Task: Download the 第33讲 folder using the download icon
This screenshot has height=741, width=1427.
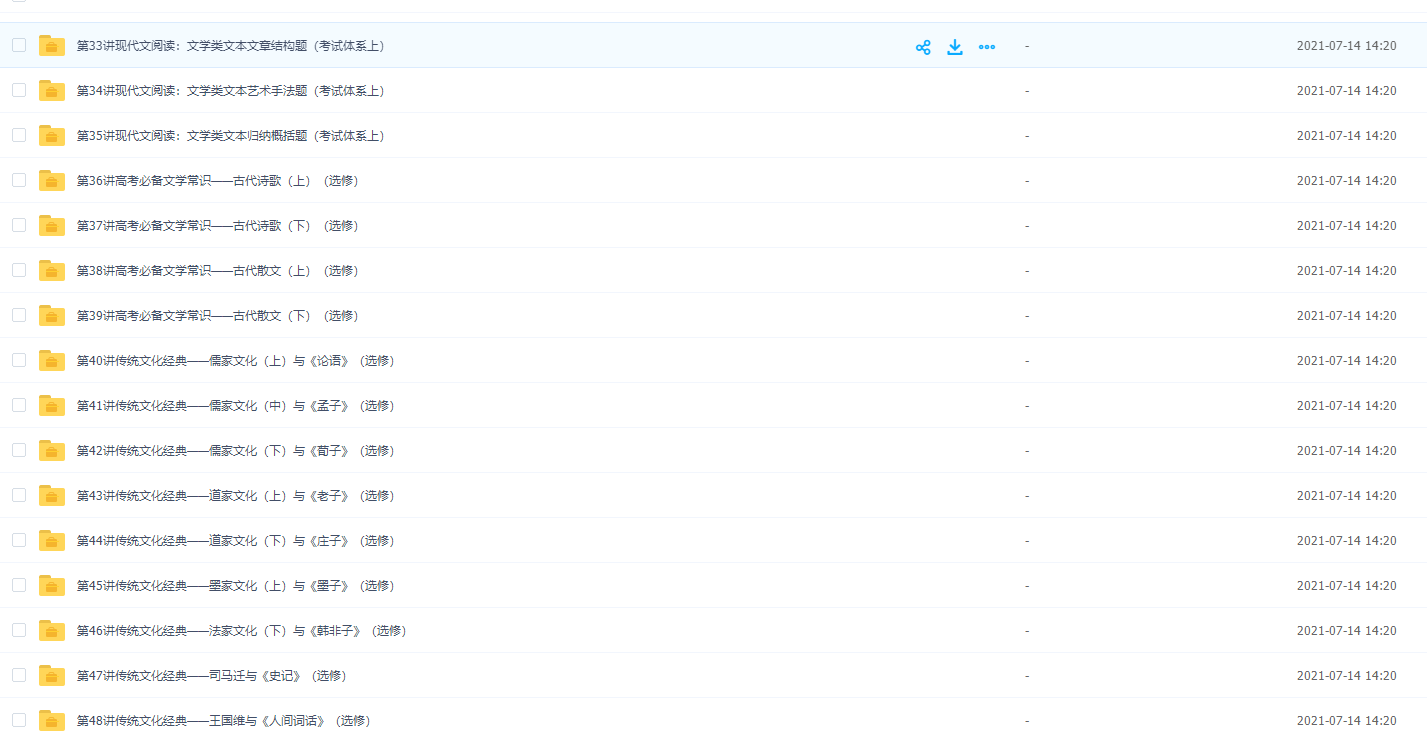Action: coord(955,47)
